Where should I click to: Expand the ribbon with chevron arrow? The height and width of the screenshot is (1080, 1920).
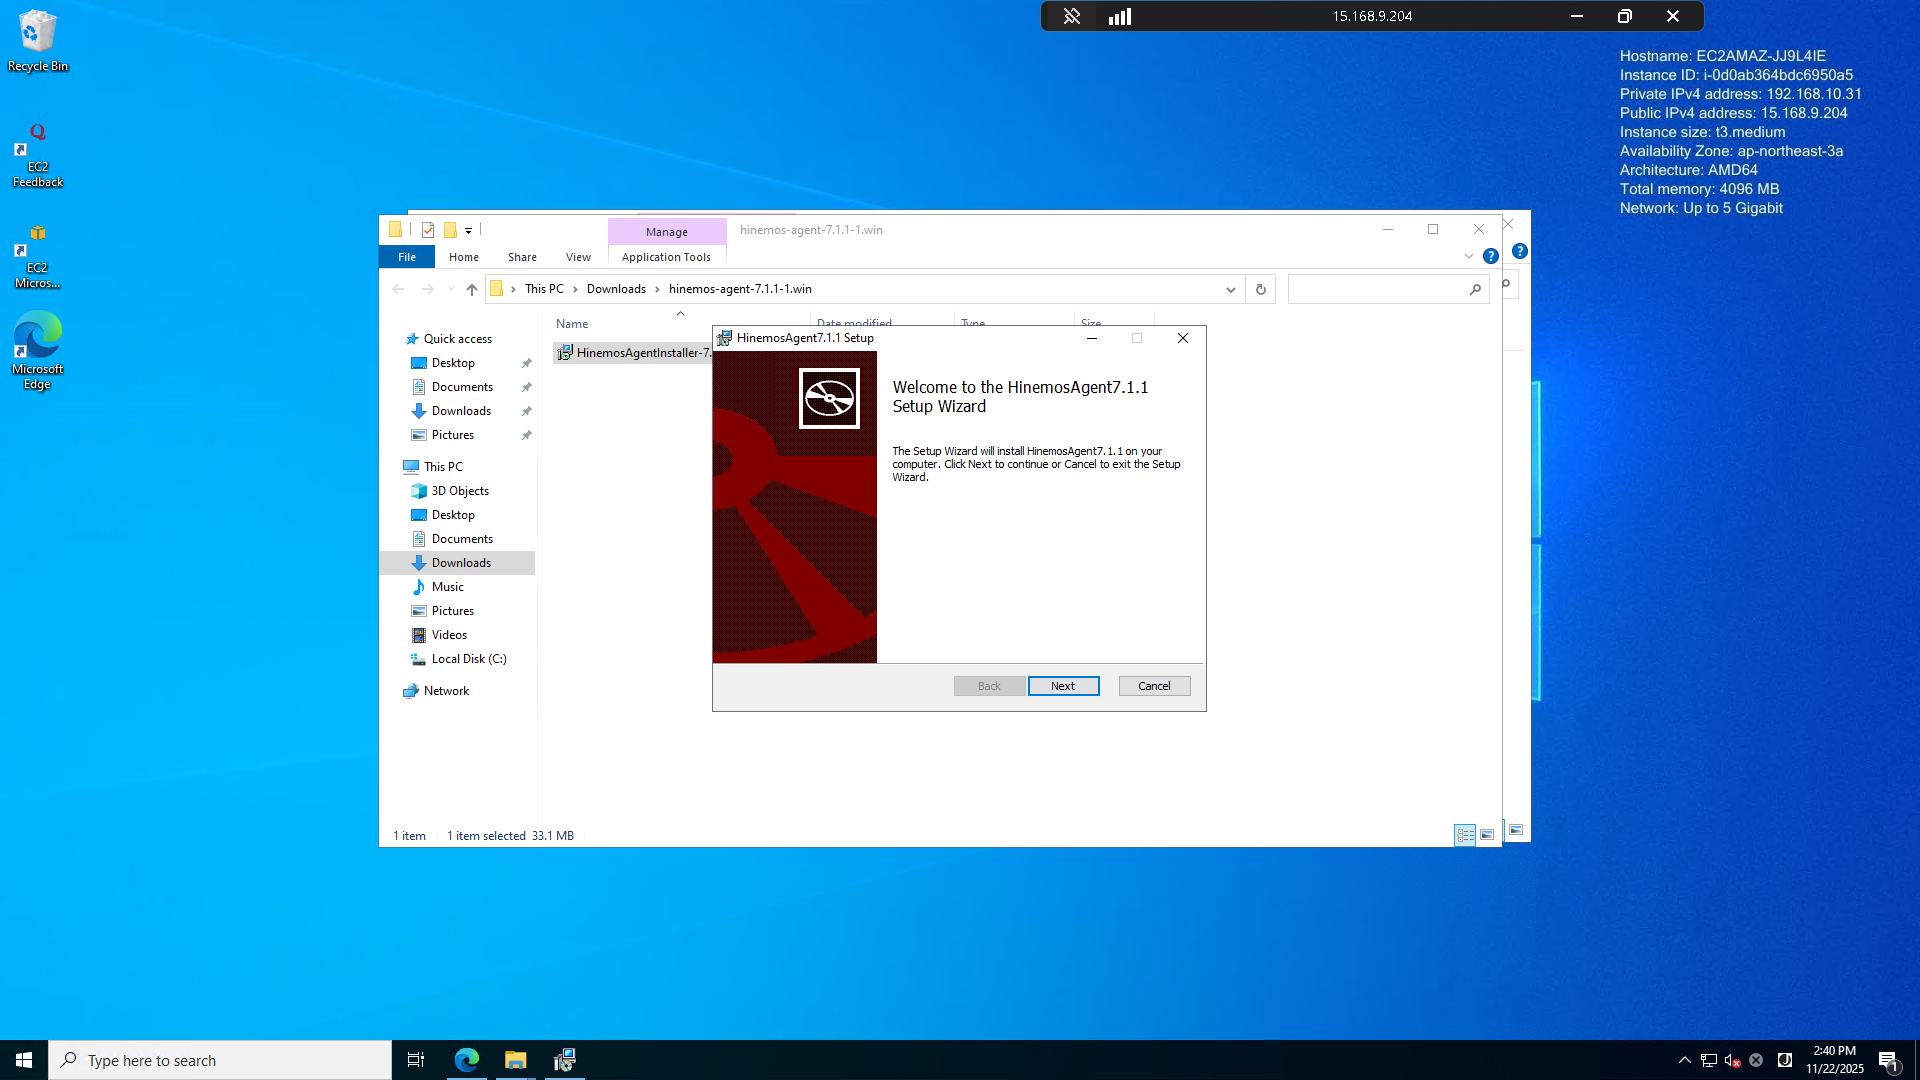point(1469,256)
